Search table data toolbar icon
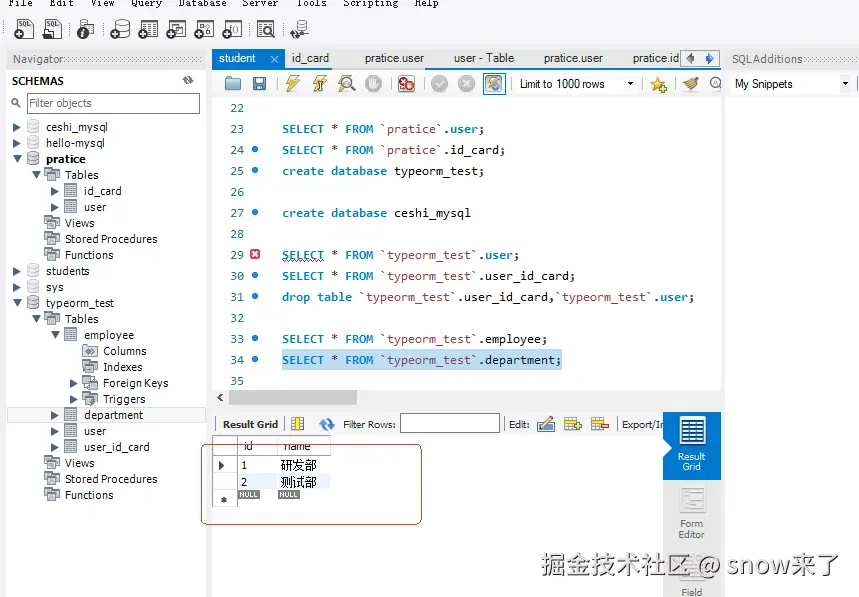The image size is (859, 597). [x=266, y=30]
